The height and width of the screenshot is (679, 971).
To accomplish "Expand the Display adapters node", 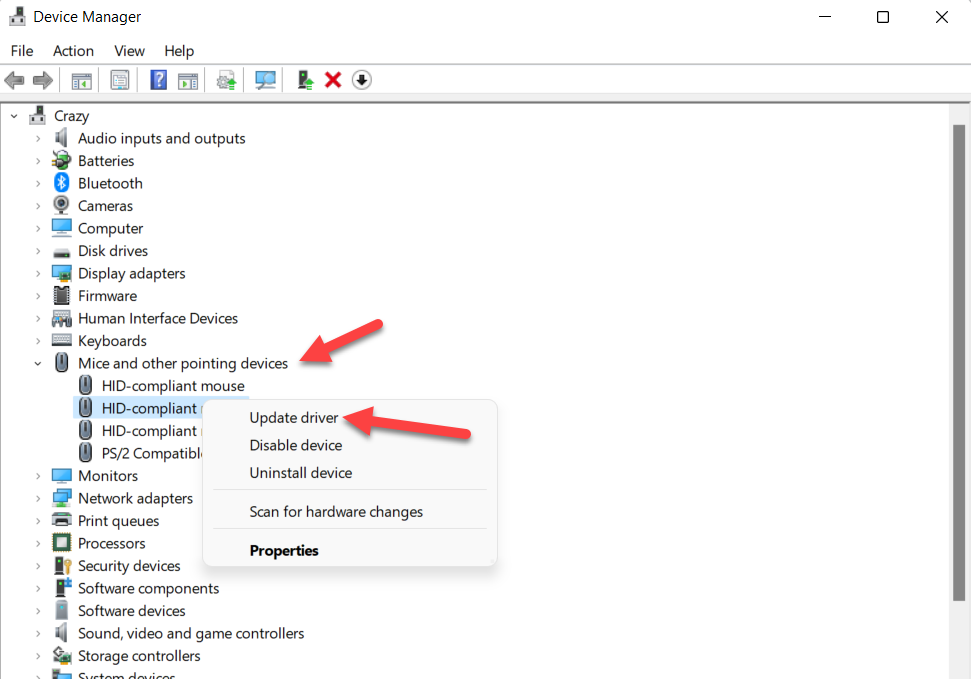I will tap(39, 274).
